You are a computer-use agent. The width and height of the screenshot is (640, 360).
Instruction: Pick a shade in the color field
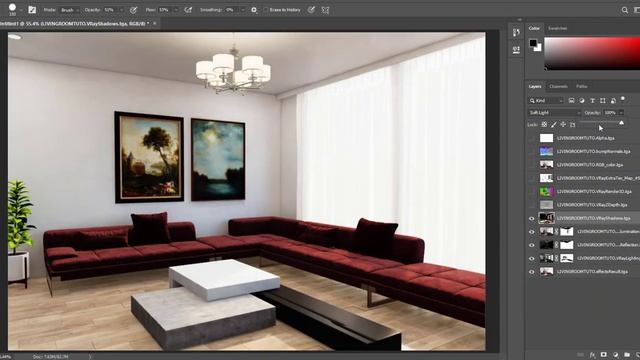click(x=592, y=53)
